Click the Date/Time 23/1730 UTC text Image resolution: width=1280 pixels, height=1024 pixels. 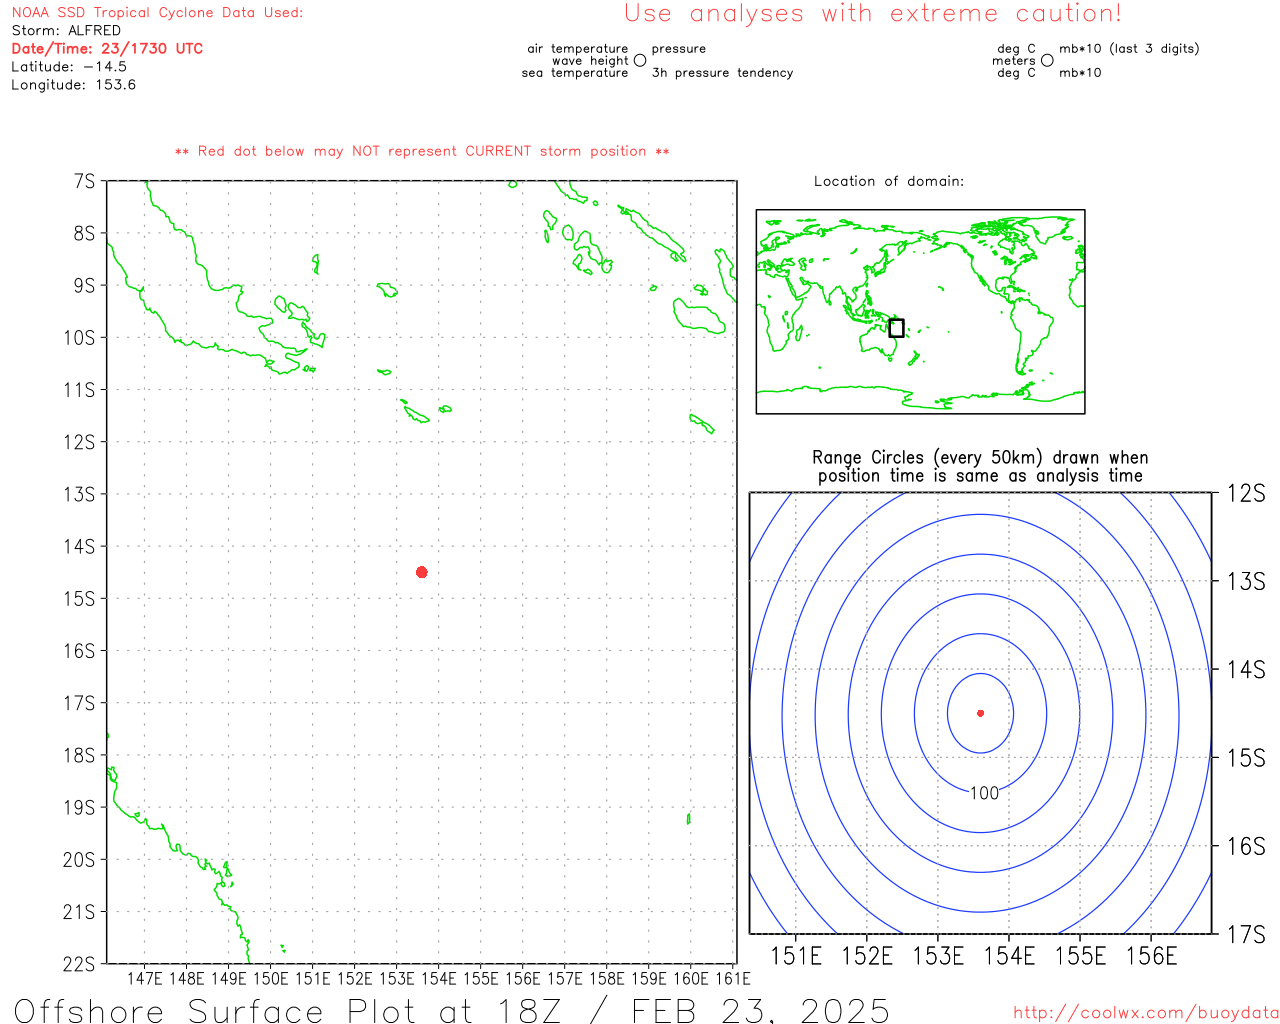(107, 48)
